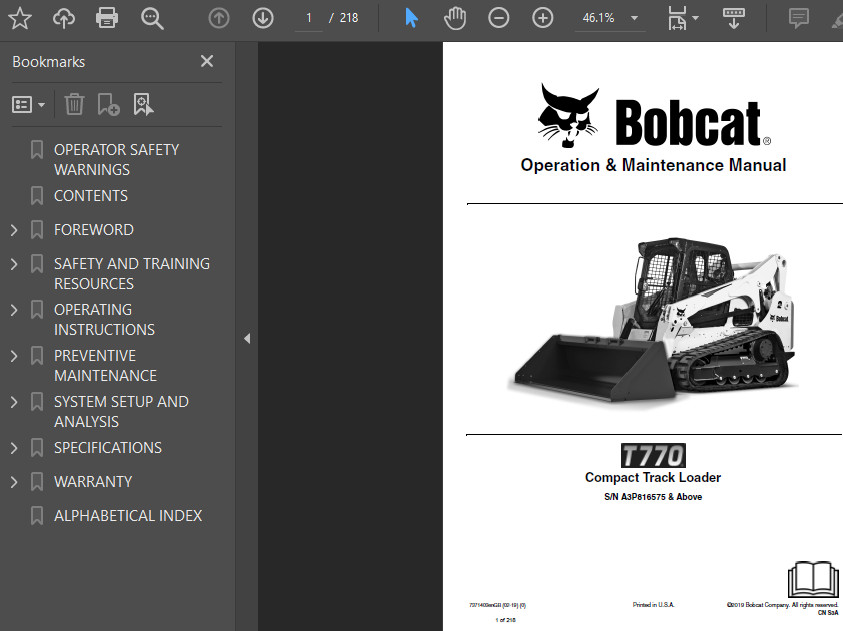The height and width of the screenshot is (631, 843).
Task: Delete the selected bookmark with the trash icon
Action: click(x=74, y=104)
